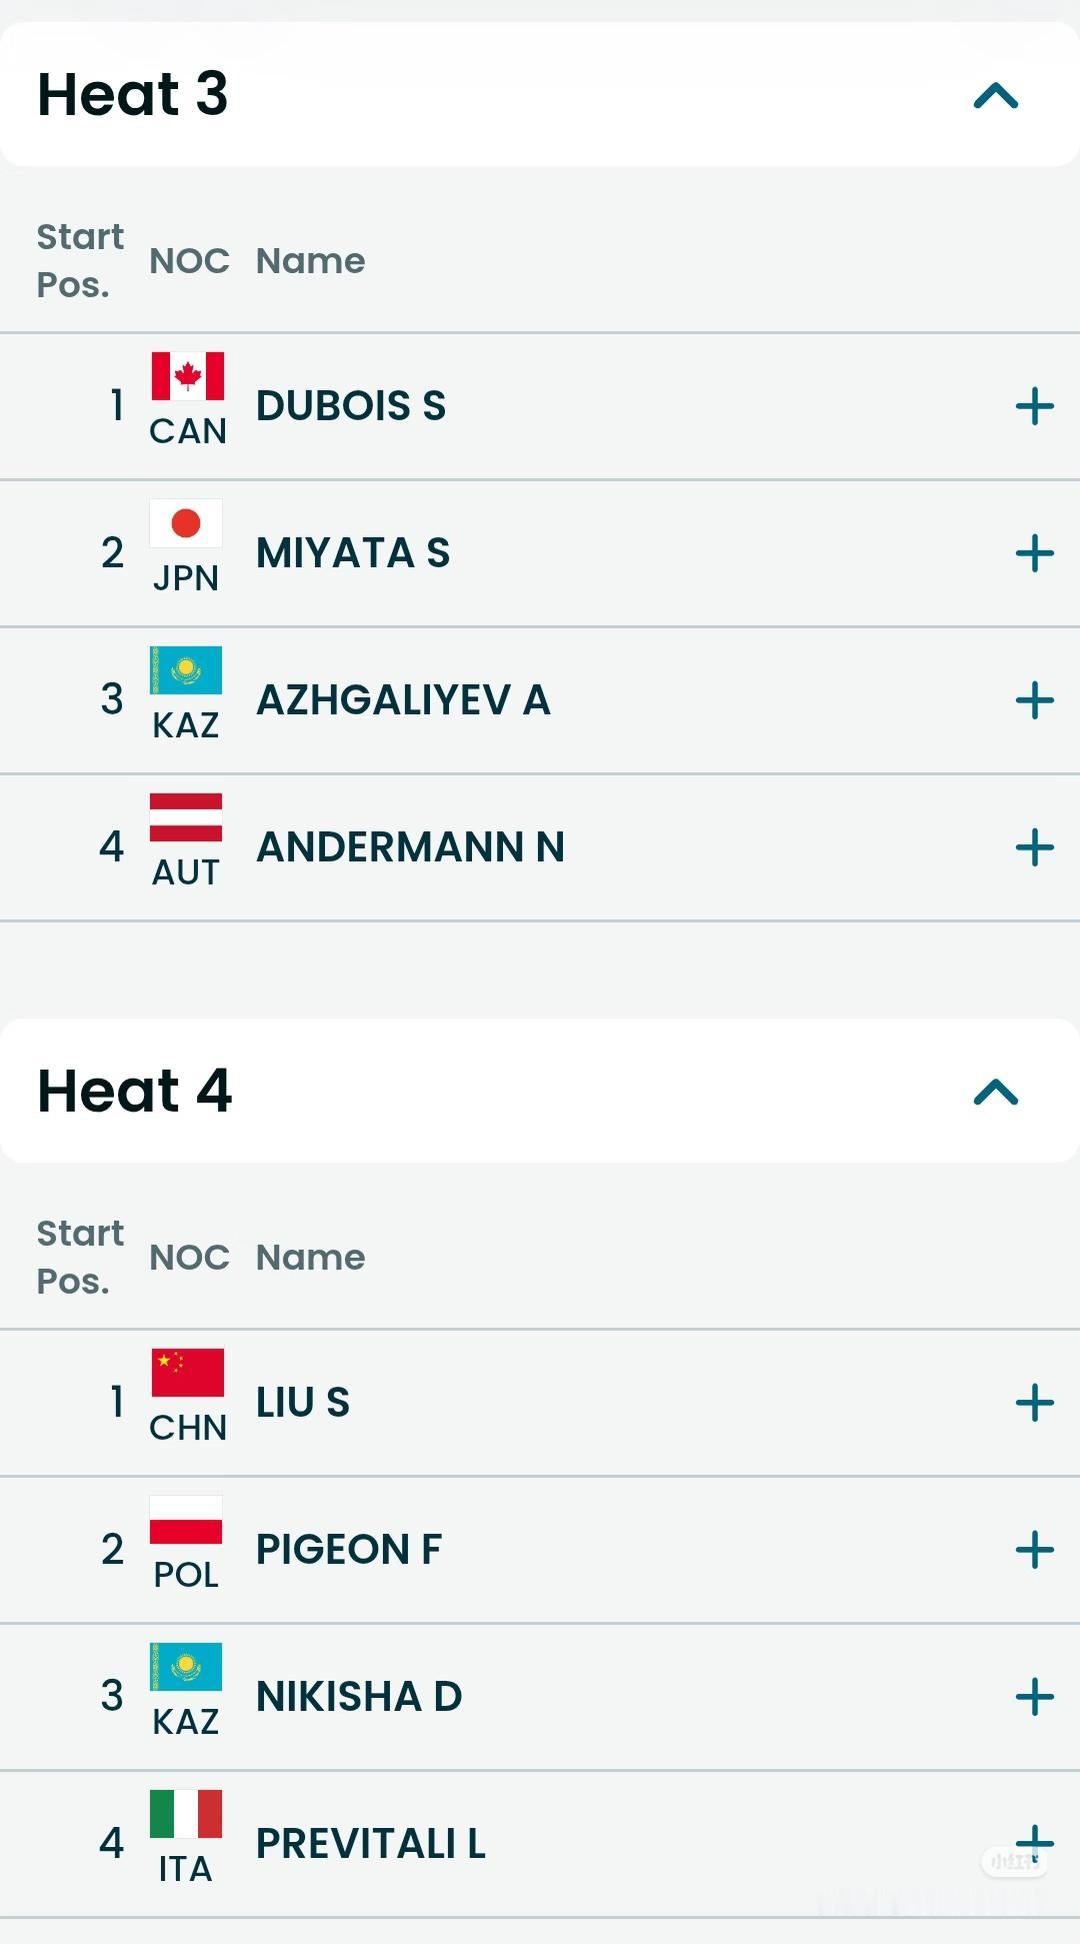
Task: Expand PIGEON F row with plus icon
Action: point(1034,1550)
